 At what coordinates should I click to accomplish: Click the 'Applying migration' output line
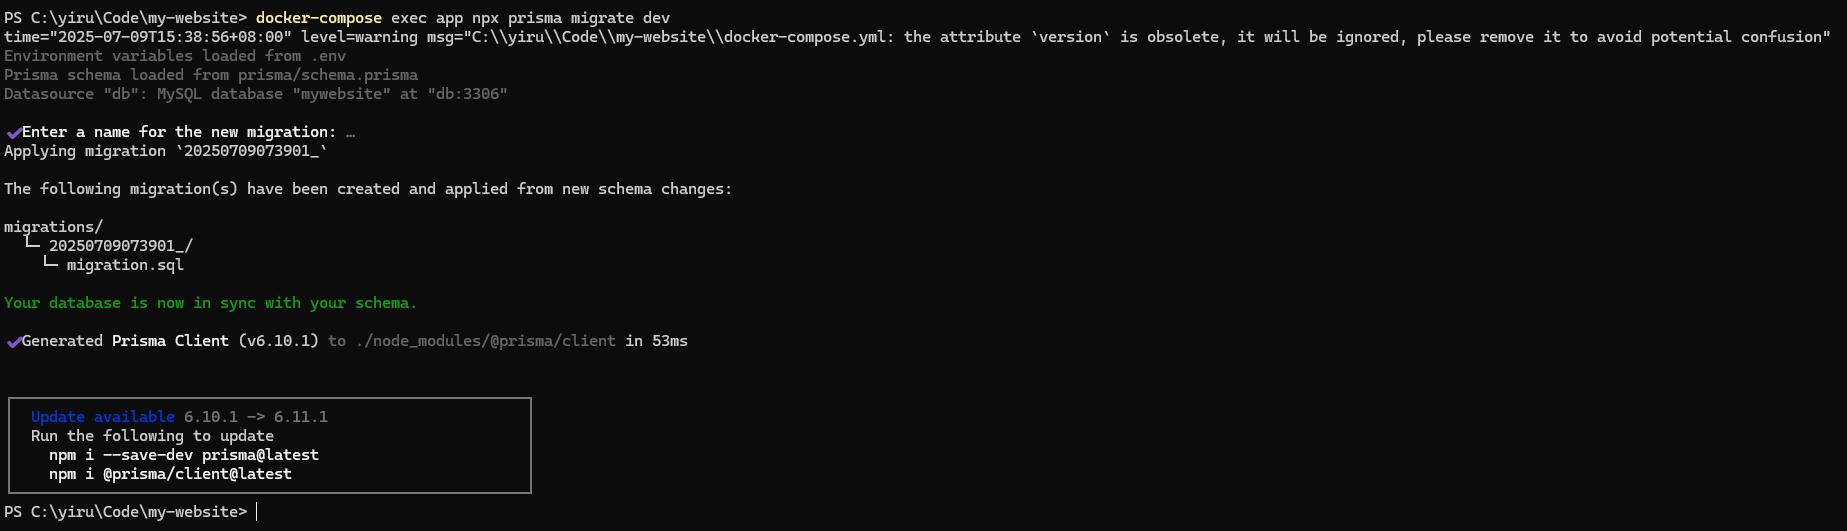[166, 151]
